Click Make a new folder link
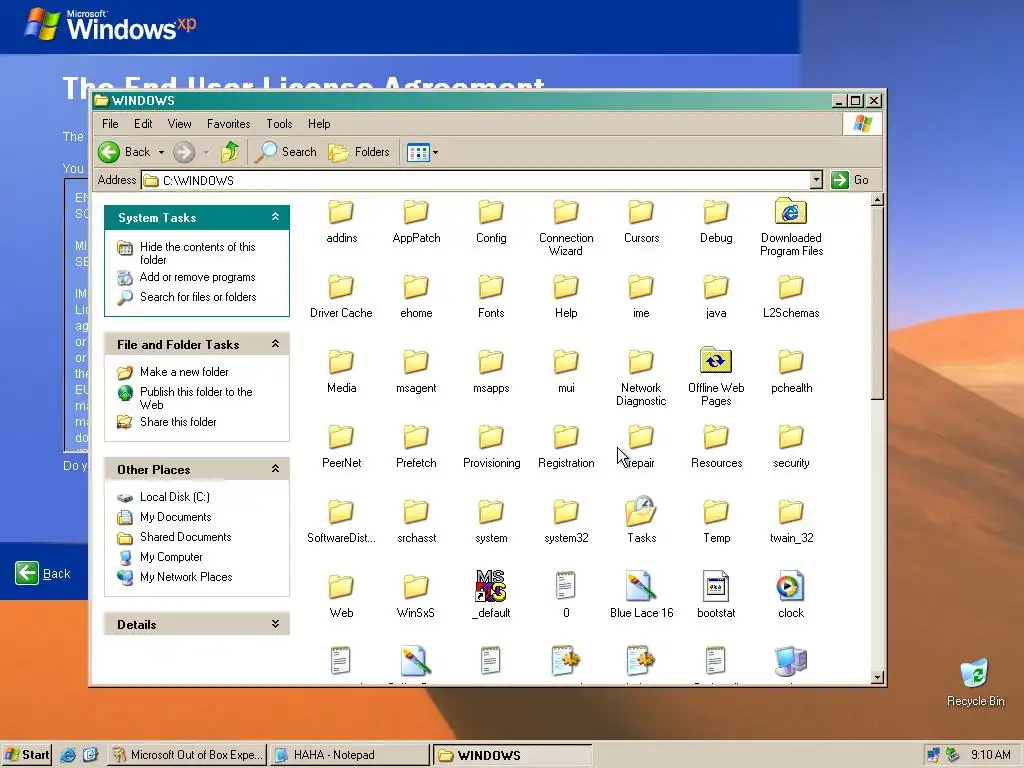 click(184, 372)
